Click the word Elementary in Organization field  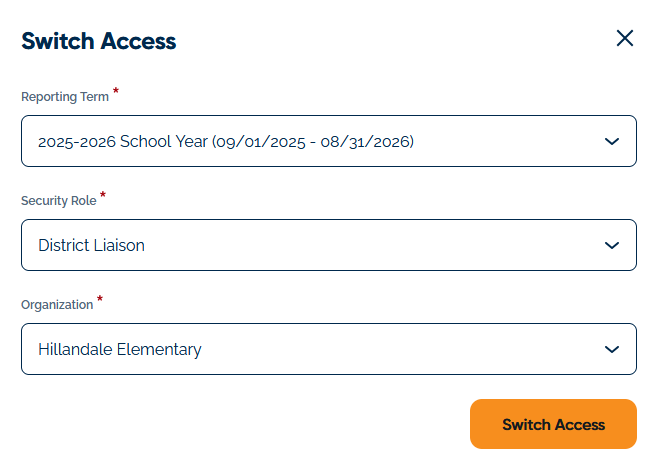[159, 350]
